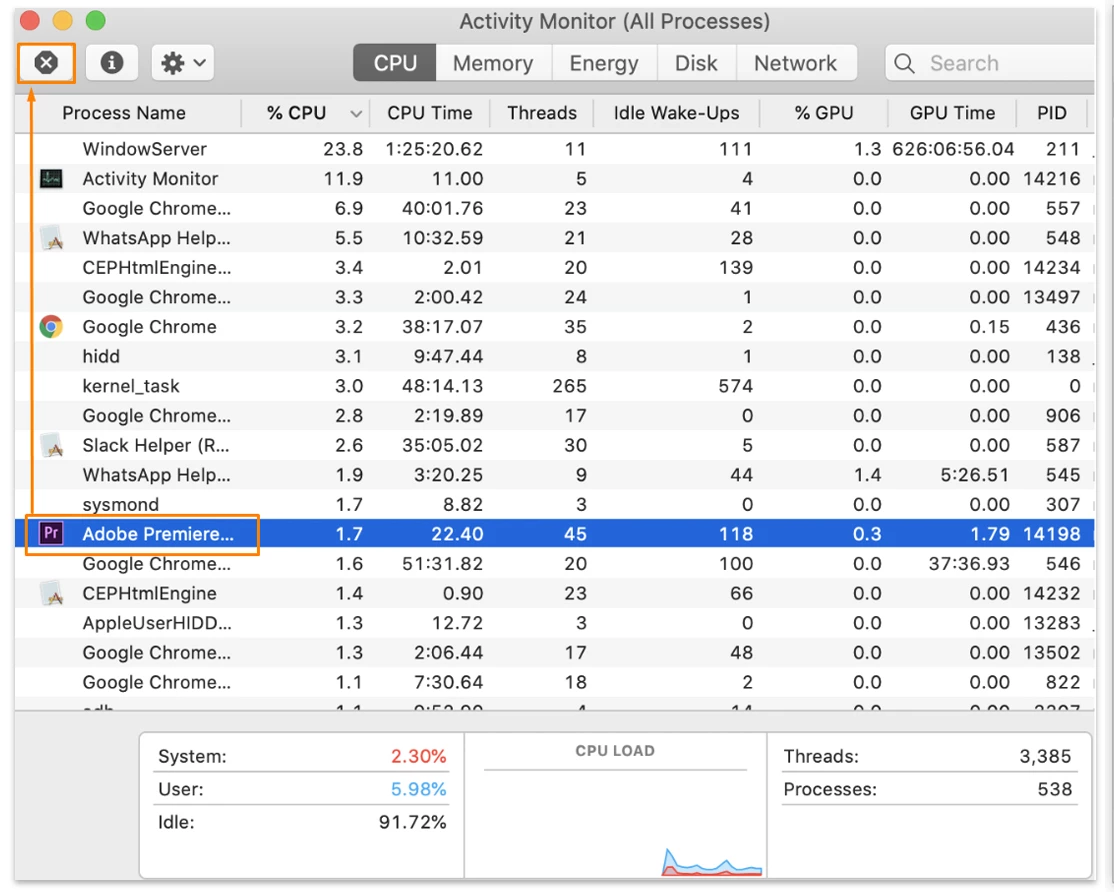Image resolution: width=1114 pixels, height=892 pixels.
Task: Select Slack Helper (R... process name
Action: pyautogui.click(x=156, y=445)
